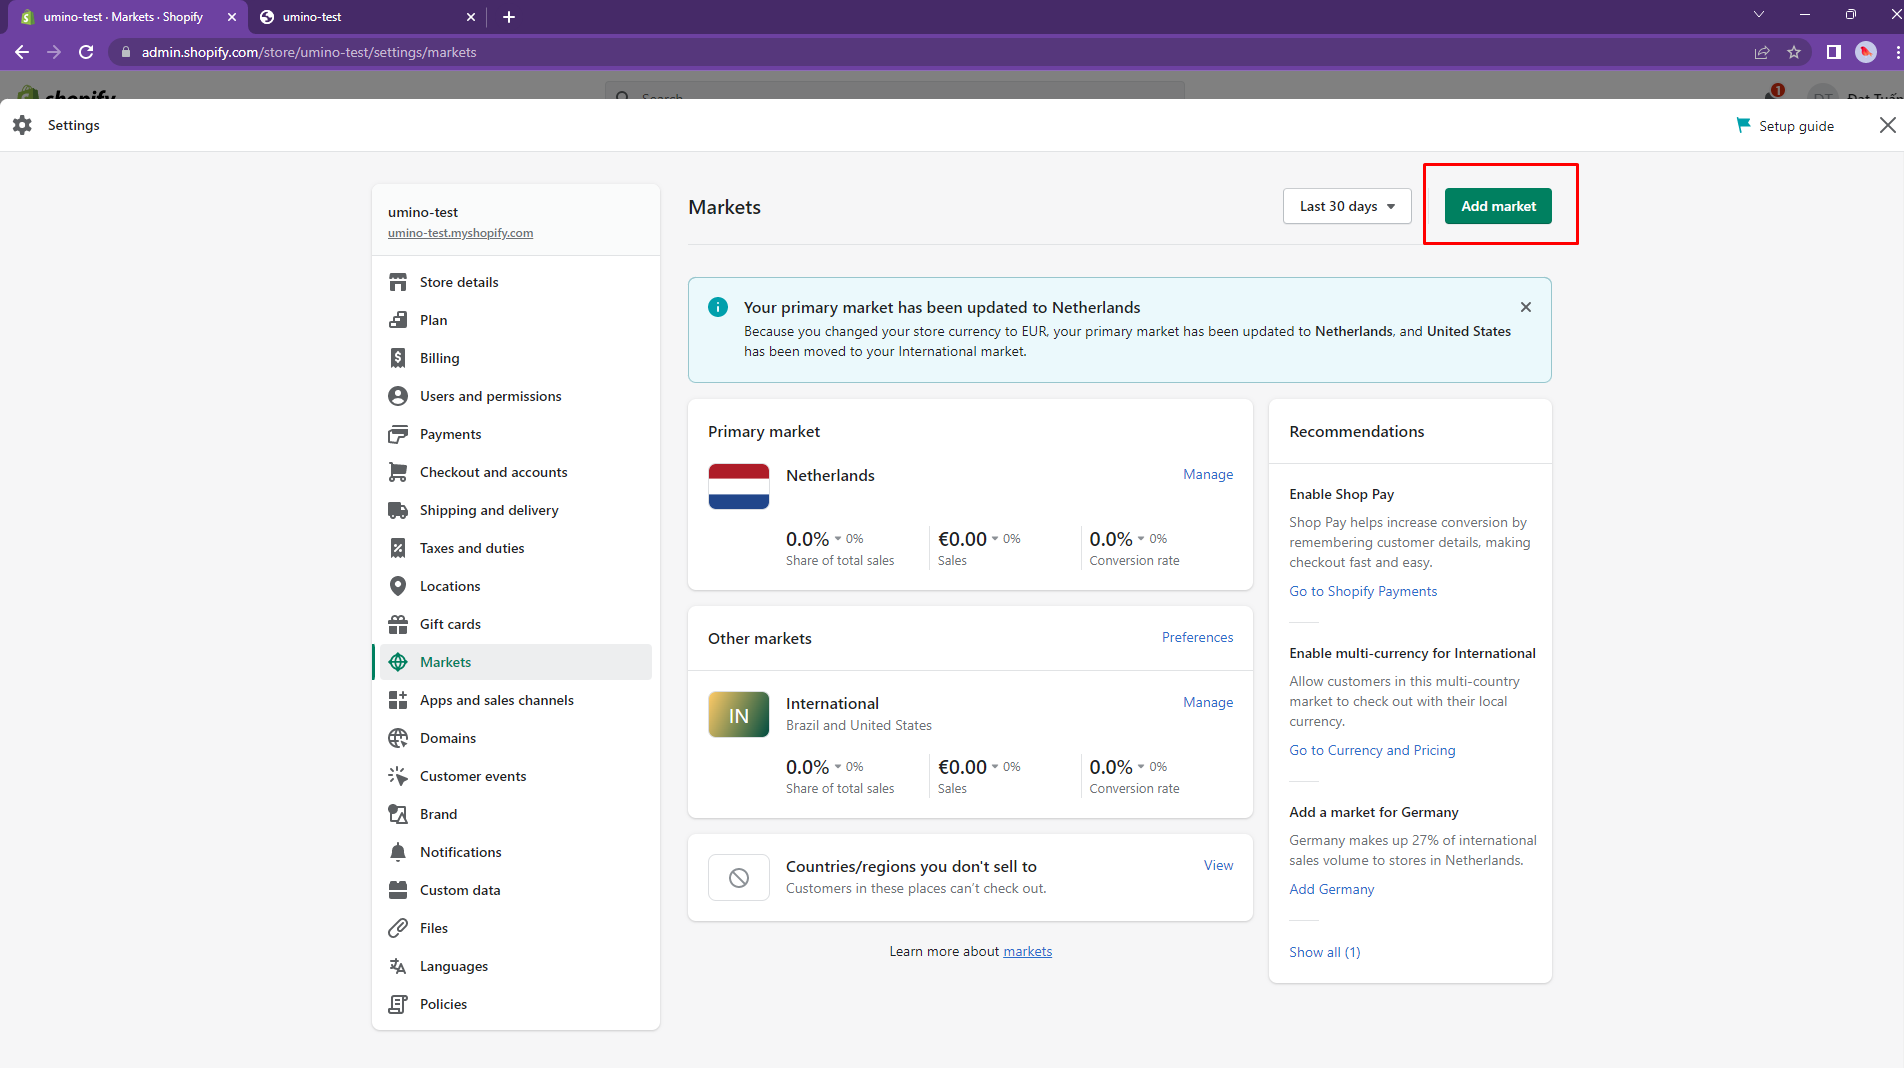This screenshot has width=1904, height=1068.
Task: Open Payments settings section
Action: pos(450,434)
